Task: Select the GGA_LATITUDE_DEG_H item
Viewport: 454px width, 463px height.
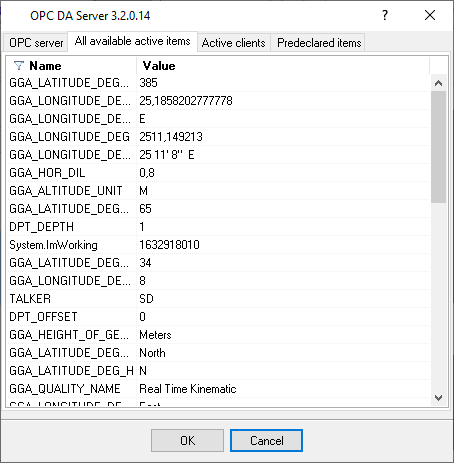Action: [x=71, y=371]
